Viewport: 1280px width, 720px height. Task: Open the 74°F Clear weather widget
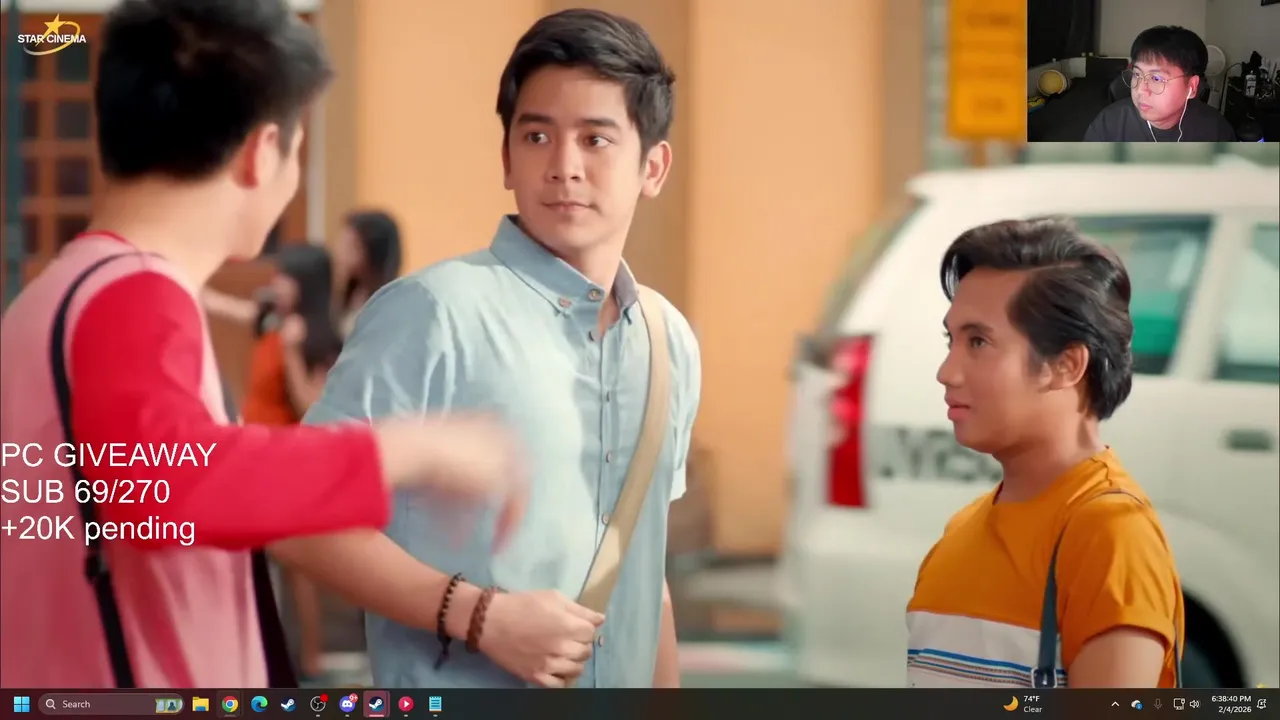point(1023,704)
